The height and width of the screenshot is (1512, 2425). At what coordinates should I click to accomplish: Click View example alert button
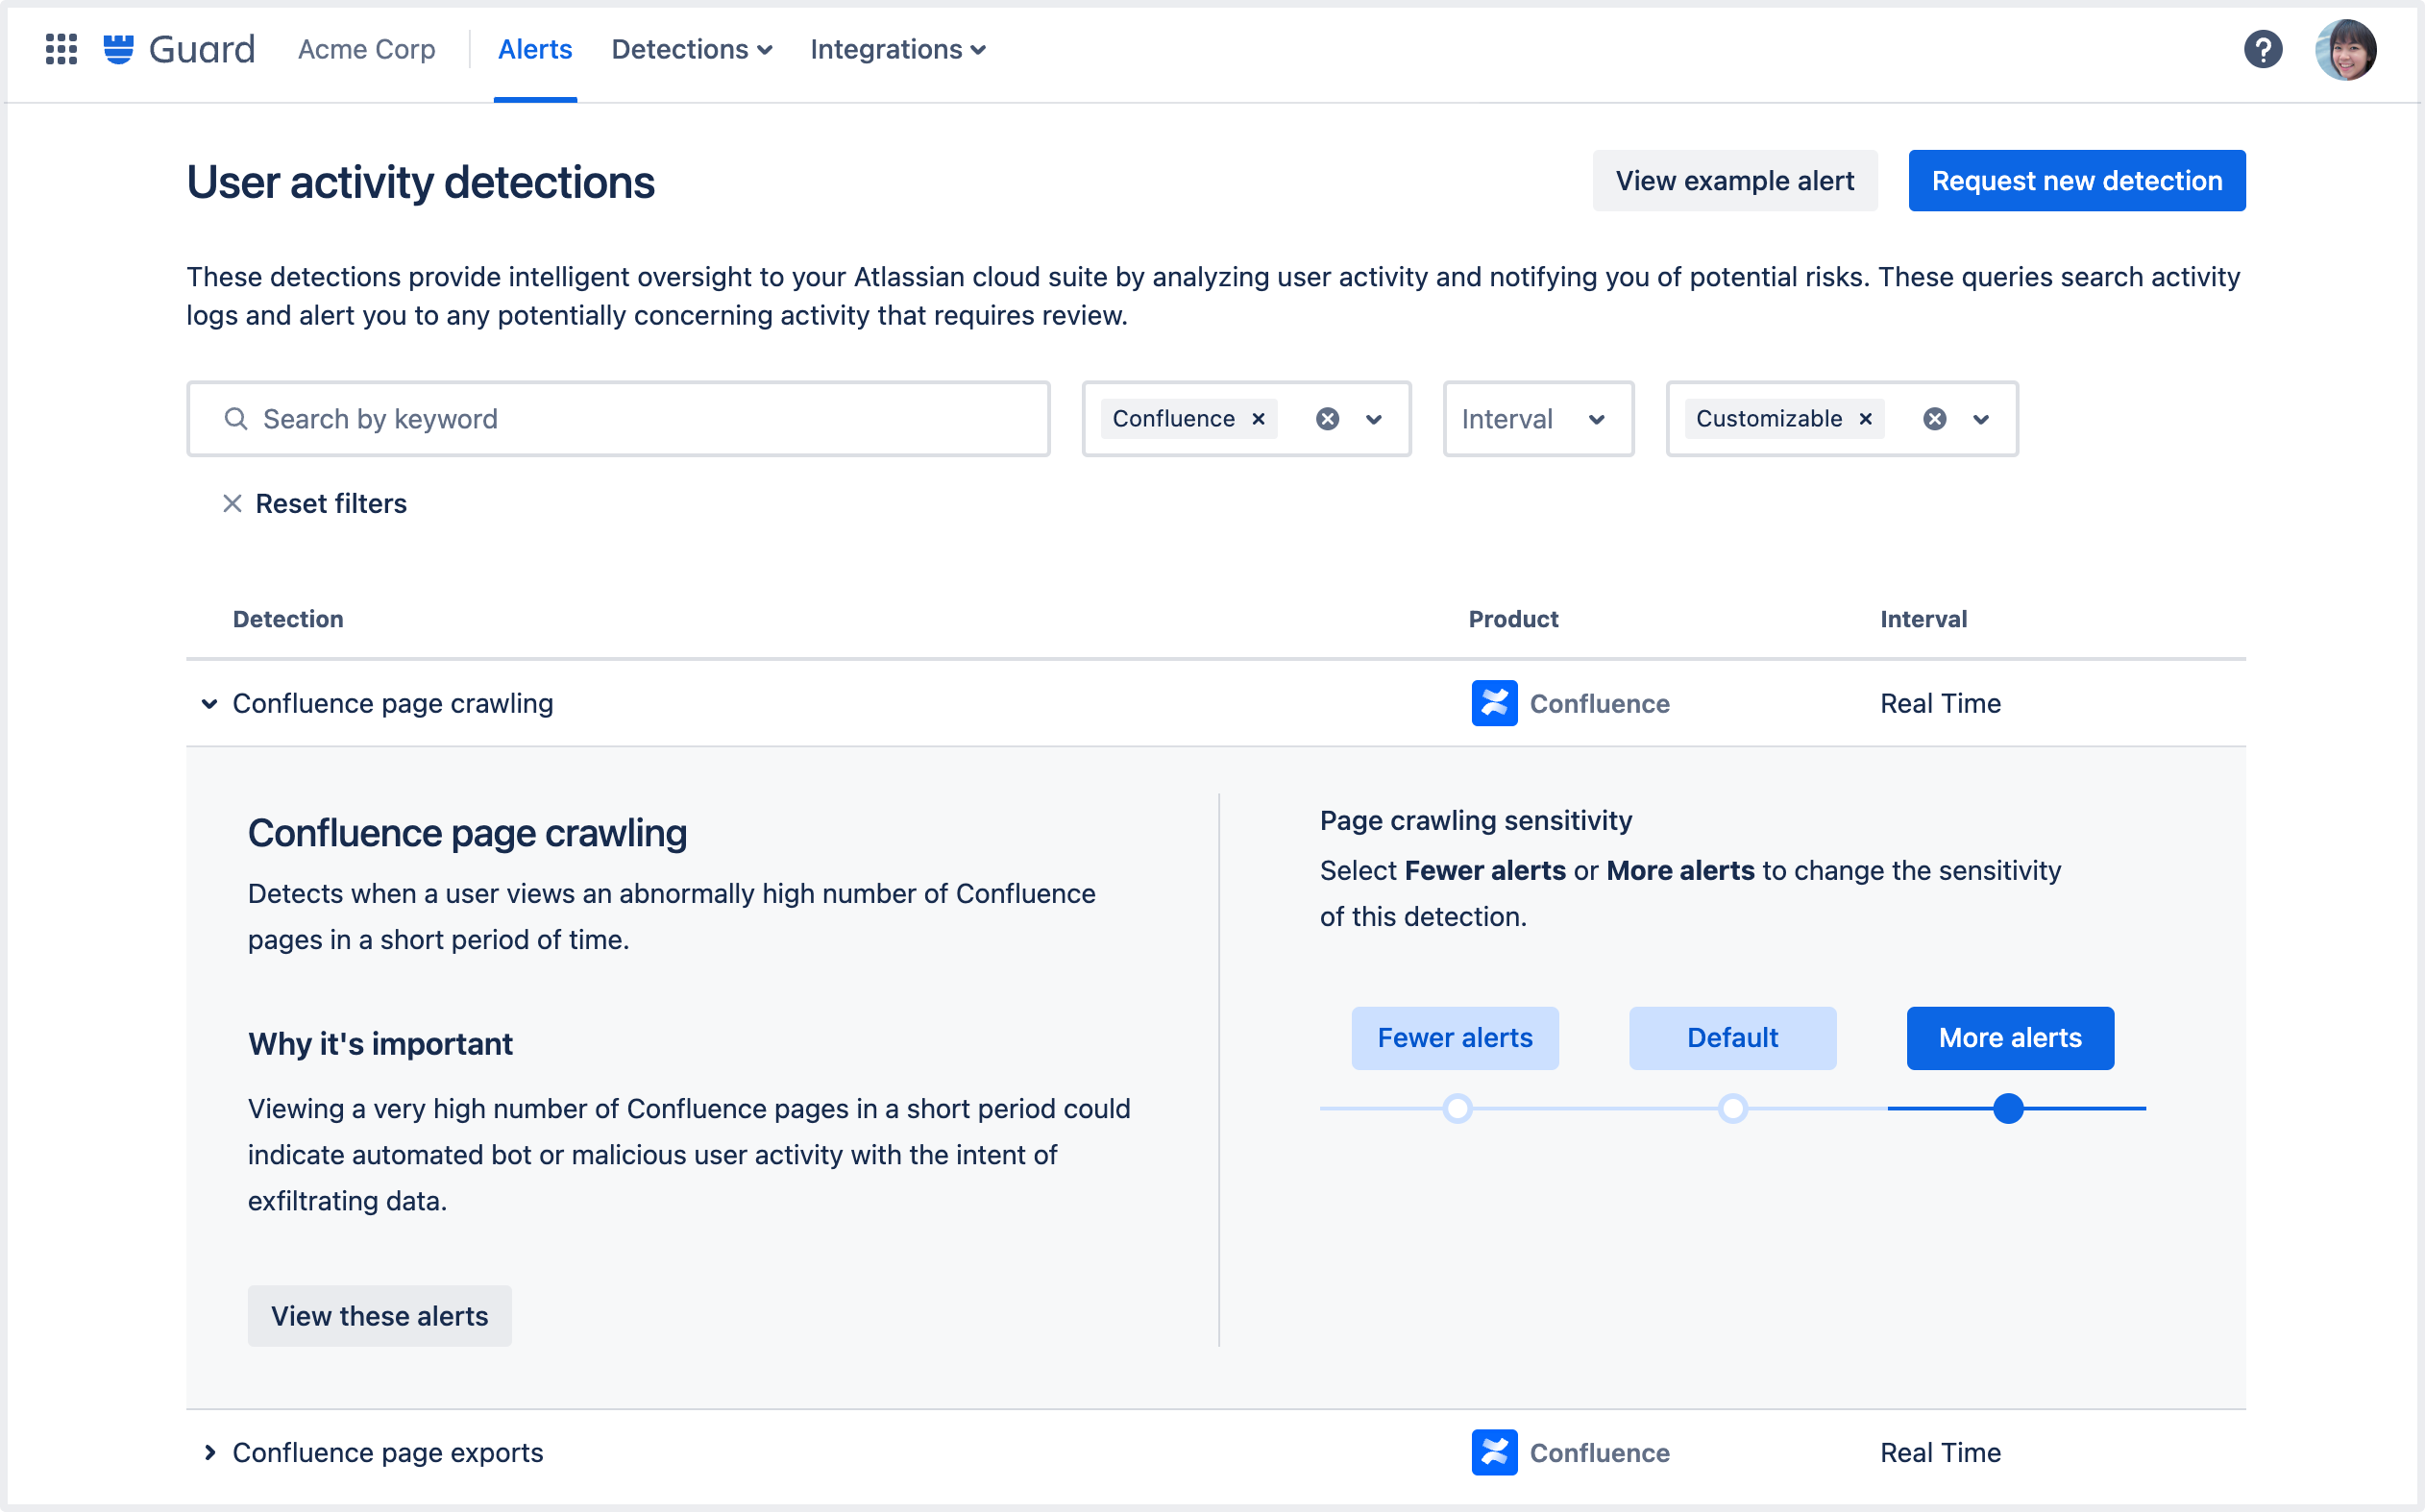[x=1735, y=181]
